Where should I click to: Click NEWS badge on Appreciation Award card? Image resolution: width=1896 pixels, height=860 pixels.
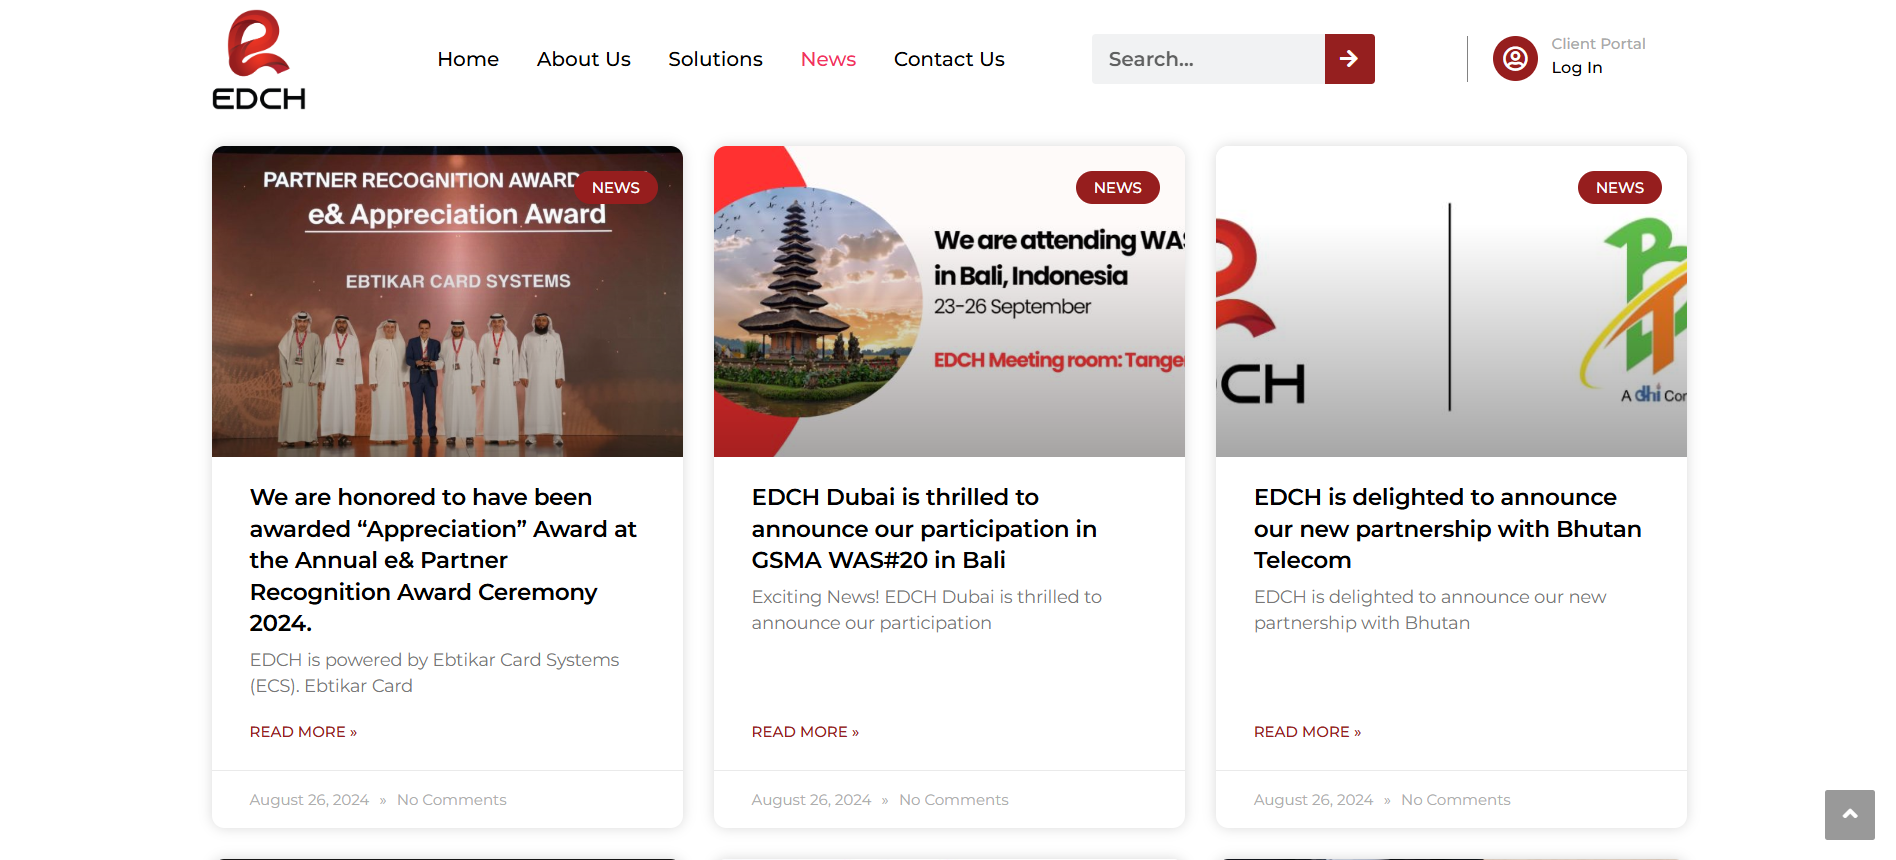pyautogui.click(x=616, y=187)
